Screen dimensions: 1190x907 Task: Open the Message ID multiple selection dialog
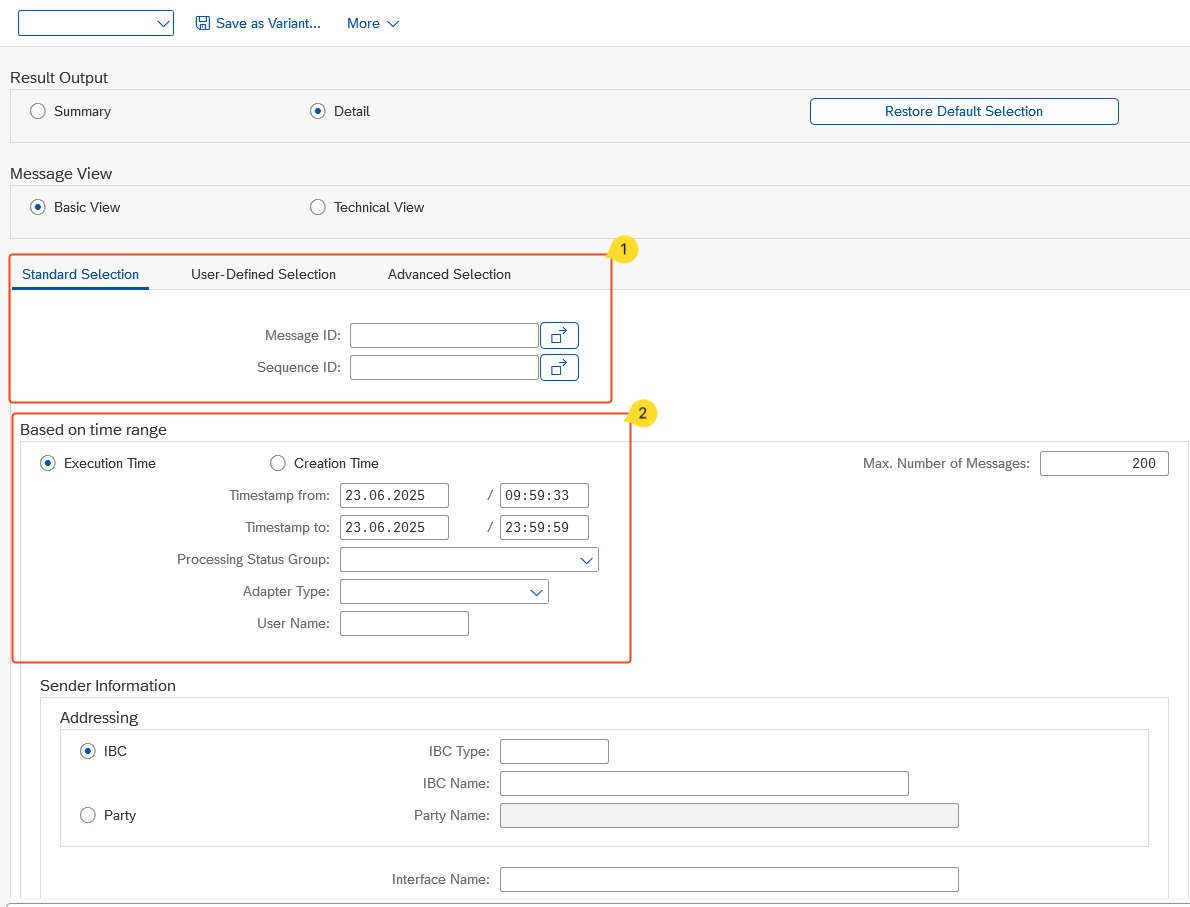pos(559,335)
